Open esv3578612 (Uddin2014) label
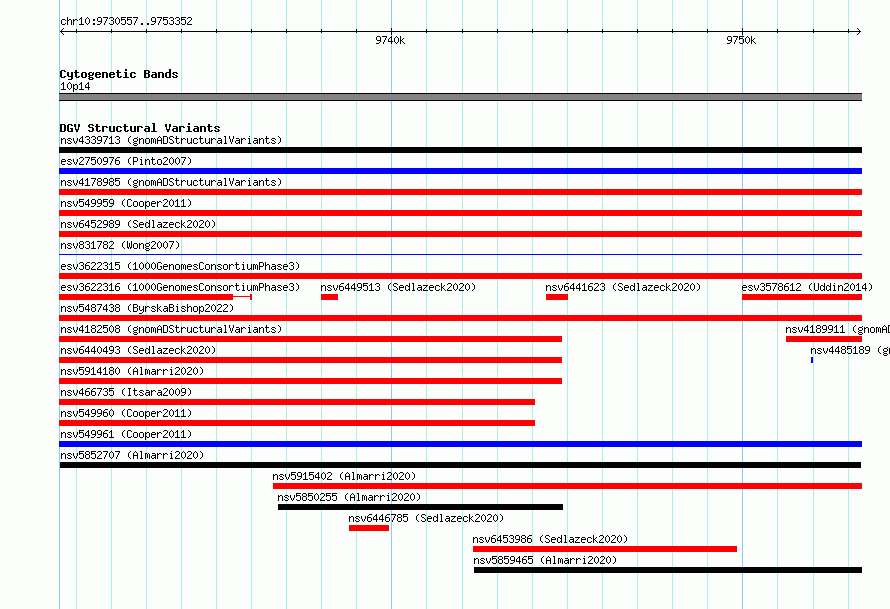This screenshot has height=609, width=890. point(807,287)
